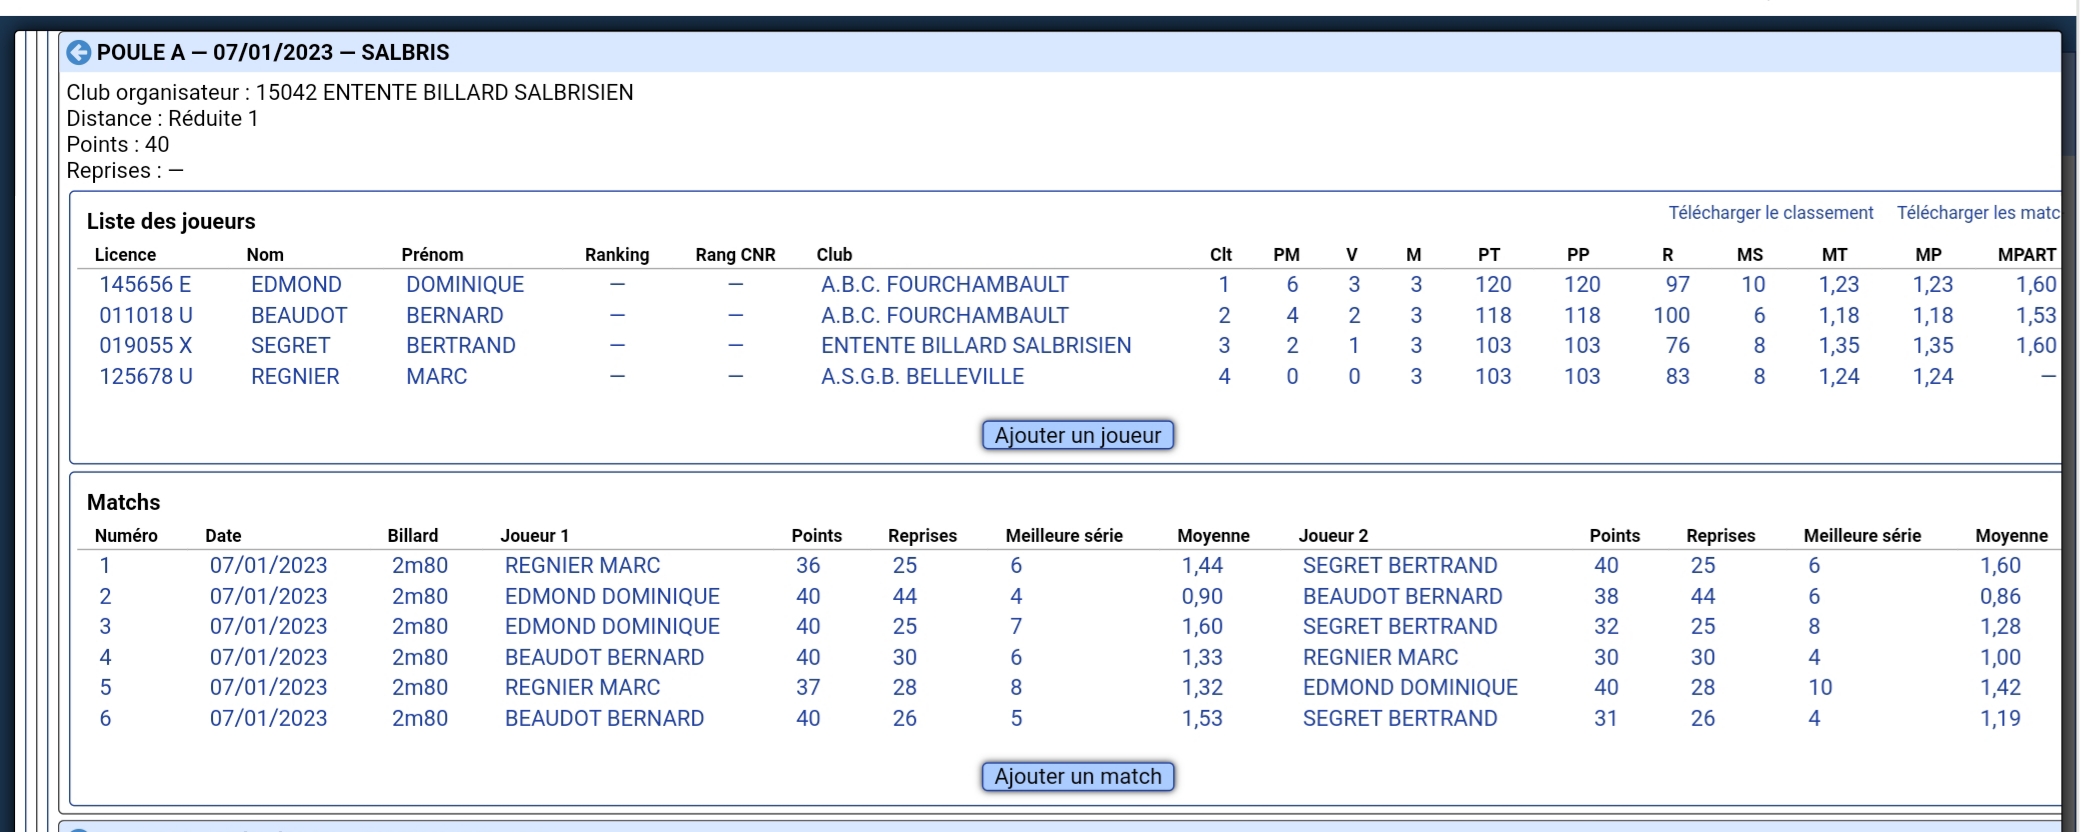Click the PT value 120 in the EDMOND row
Screen dimensions: 2090x832
1493,285
